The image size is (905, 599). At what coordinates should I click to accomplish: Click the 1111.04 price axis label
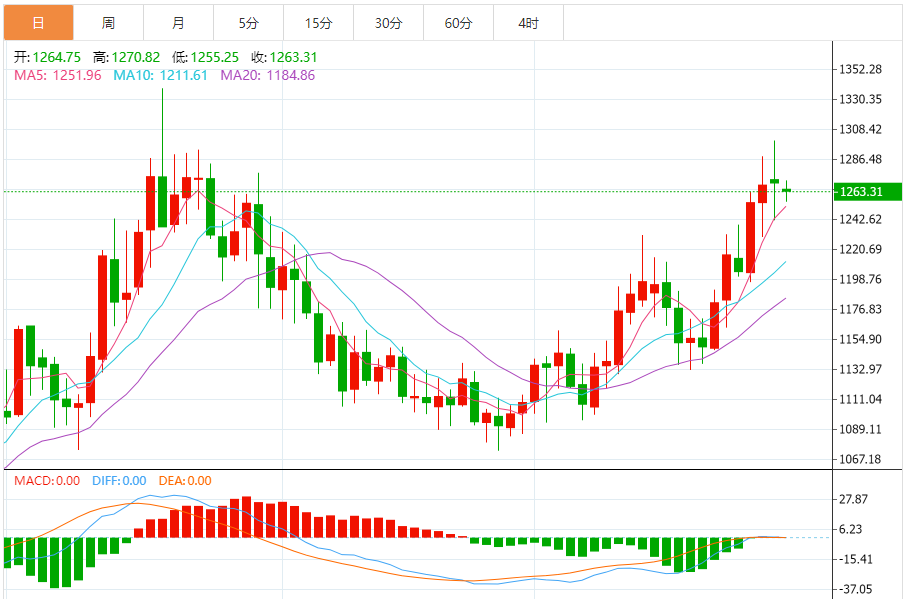click(x=860, y=399)
